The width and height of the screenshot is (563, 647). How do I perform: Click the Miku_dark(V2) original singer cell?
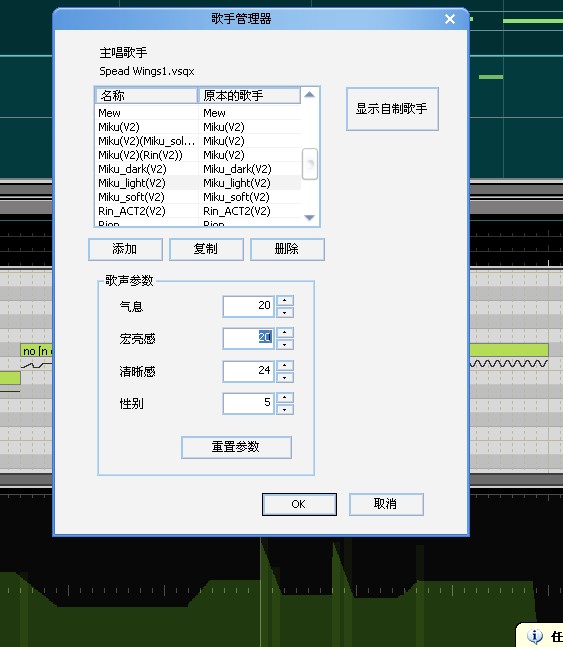point(237,169)
